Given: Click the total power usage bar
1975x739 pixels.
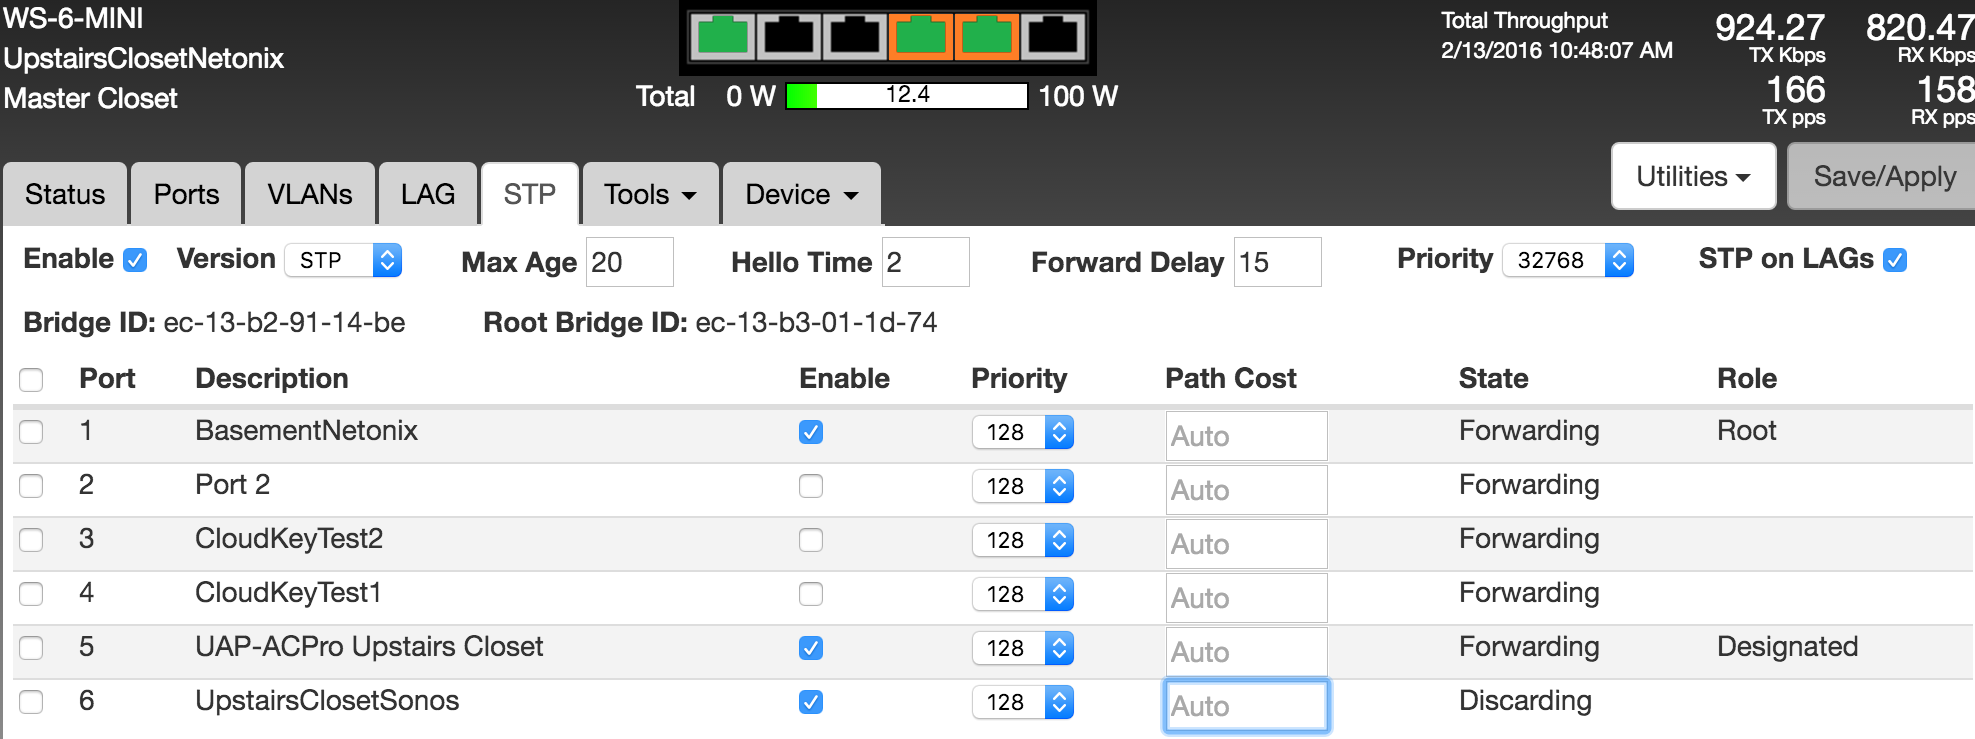Looking at the screenshot, I should pyautogui.click(x=906, y=96).
